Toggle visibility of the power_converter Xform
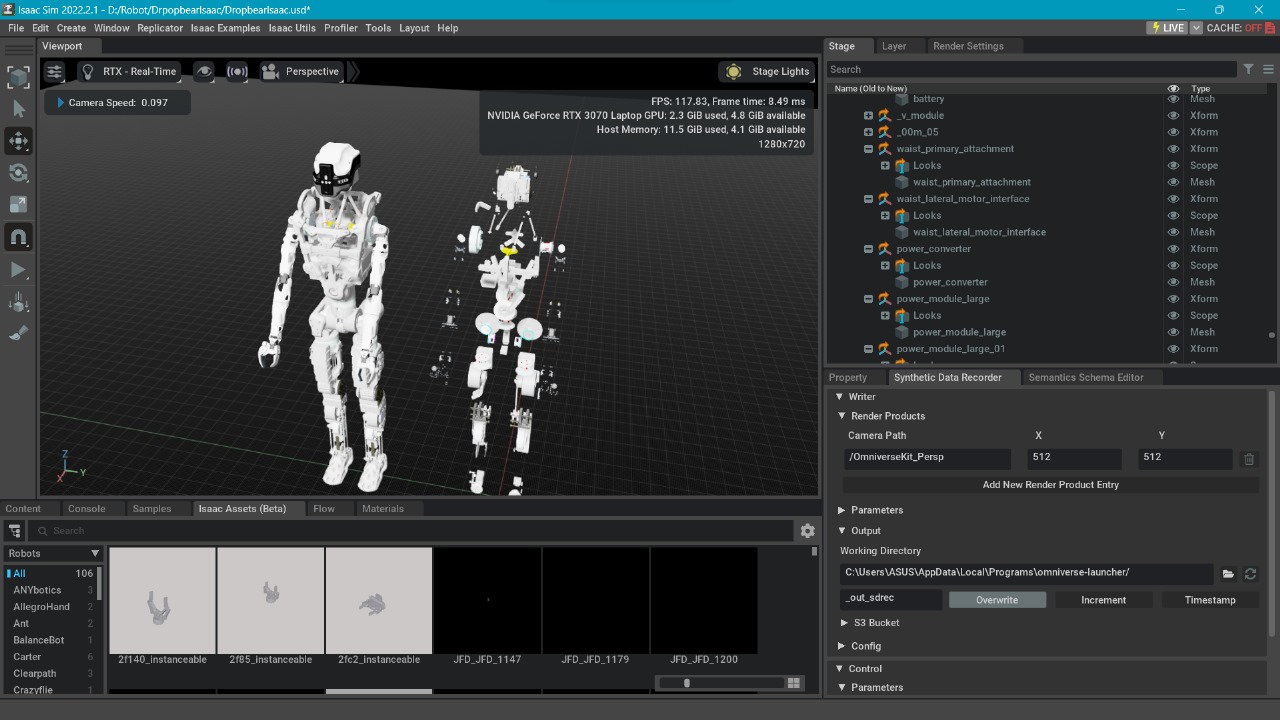1280x720 pixels. click(x=1173, y=249)
